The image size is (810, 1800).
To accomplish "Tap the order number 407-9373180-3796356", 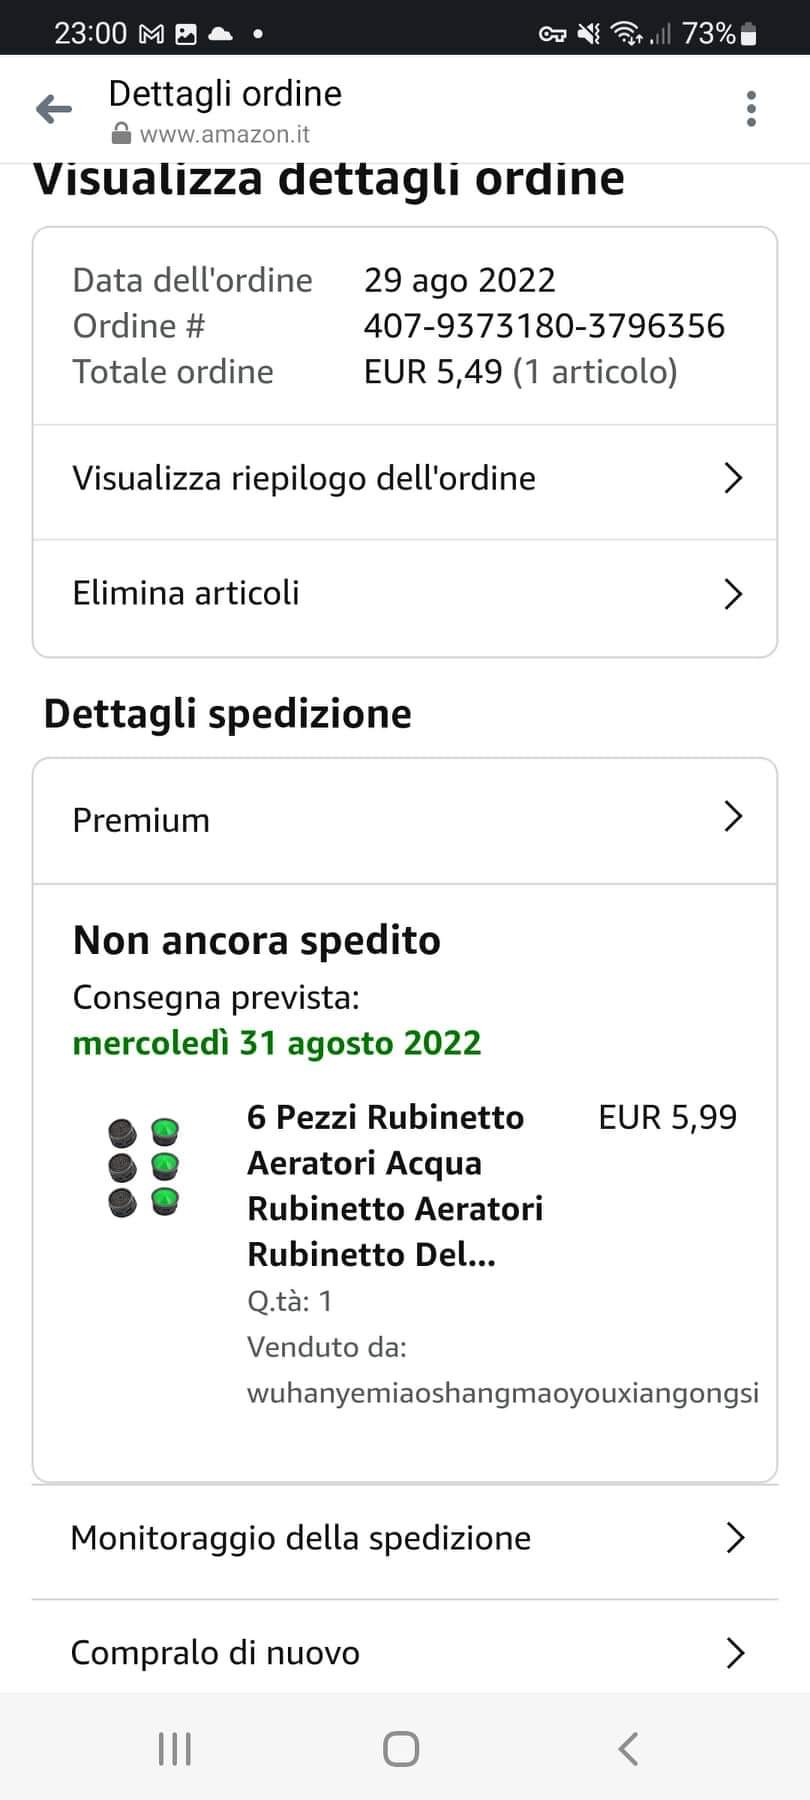I will click(544, 326).
